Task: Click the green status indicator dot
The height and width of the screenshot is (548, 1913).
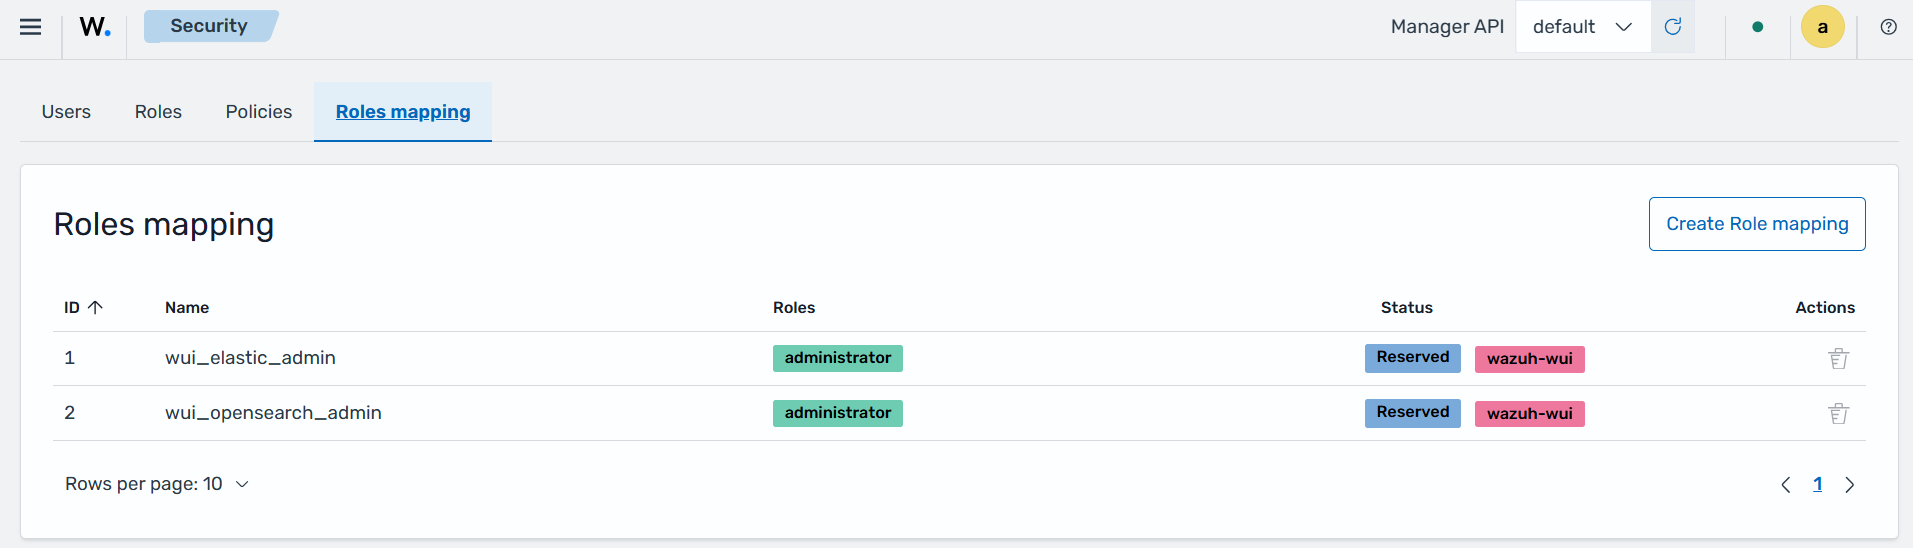Action: click(x=1758, y=27)
